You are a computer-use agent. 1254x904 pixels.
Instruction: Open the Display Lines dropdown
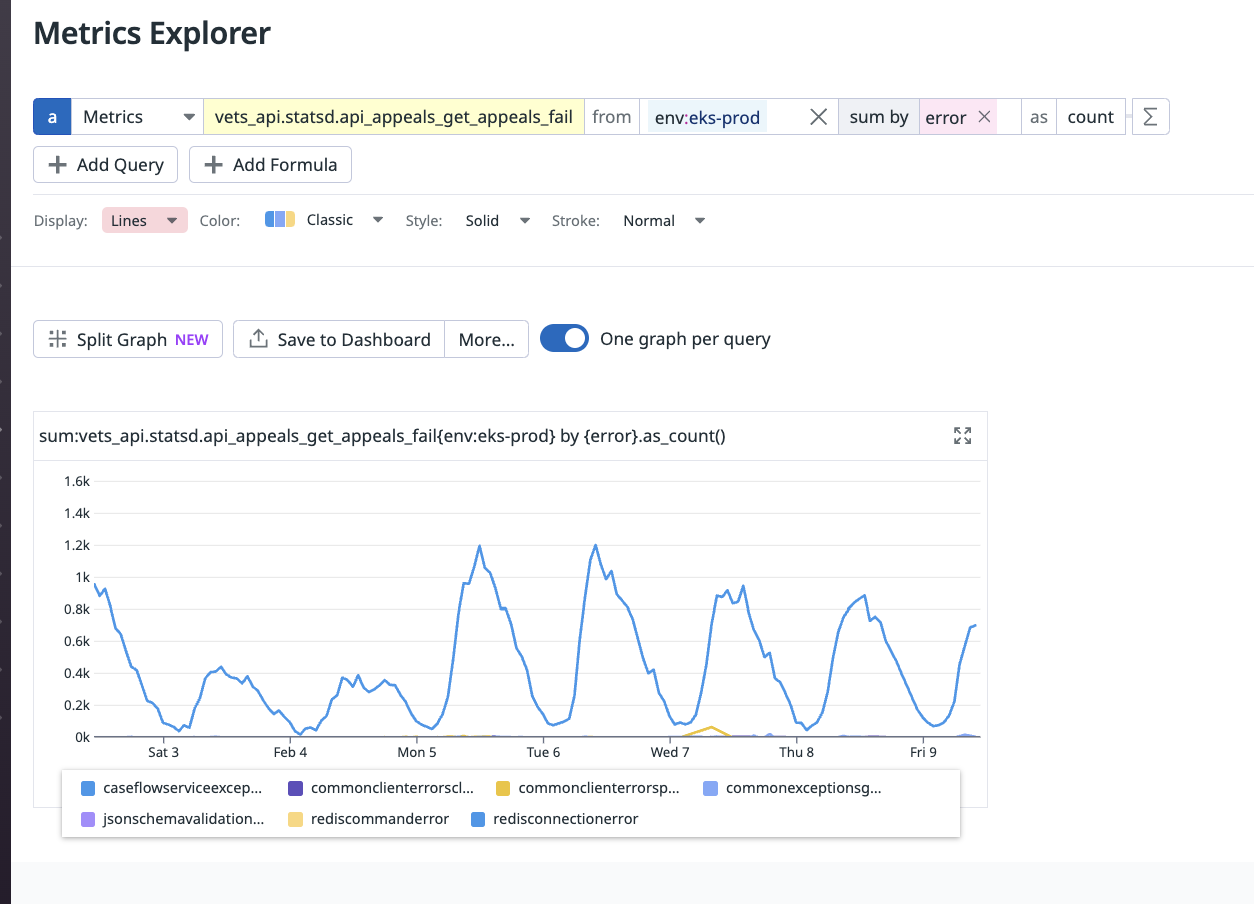click(144, 220)
